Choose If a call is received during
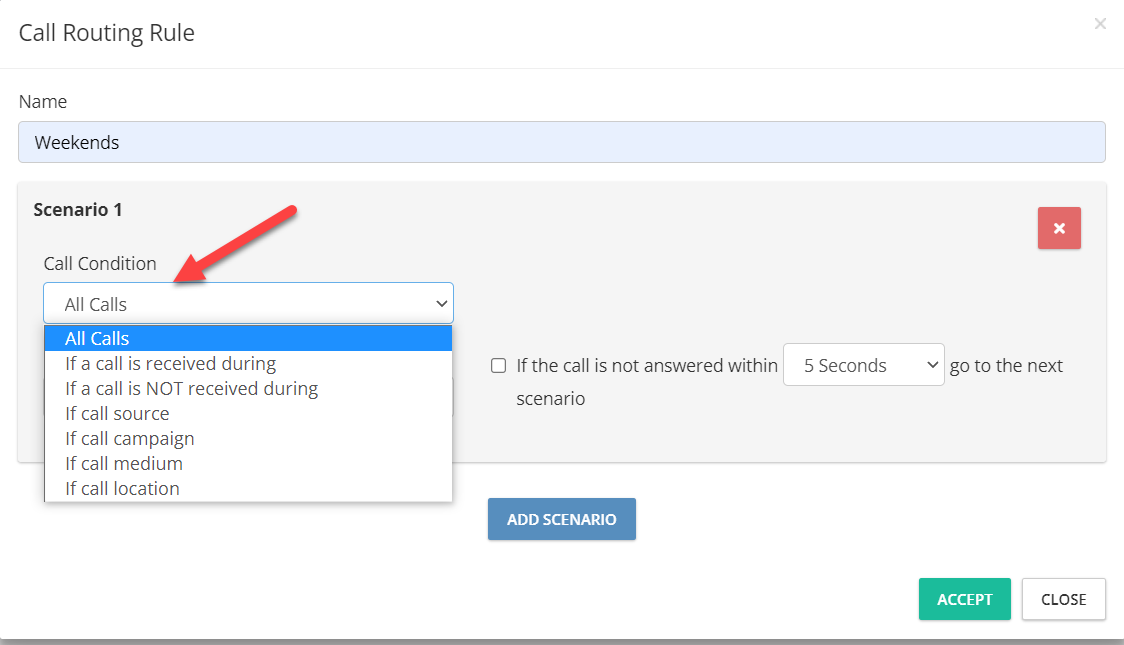 coord(248,363)
